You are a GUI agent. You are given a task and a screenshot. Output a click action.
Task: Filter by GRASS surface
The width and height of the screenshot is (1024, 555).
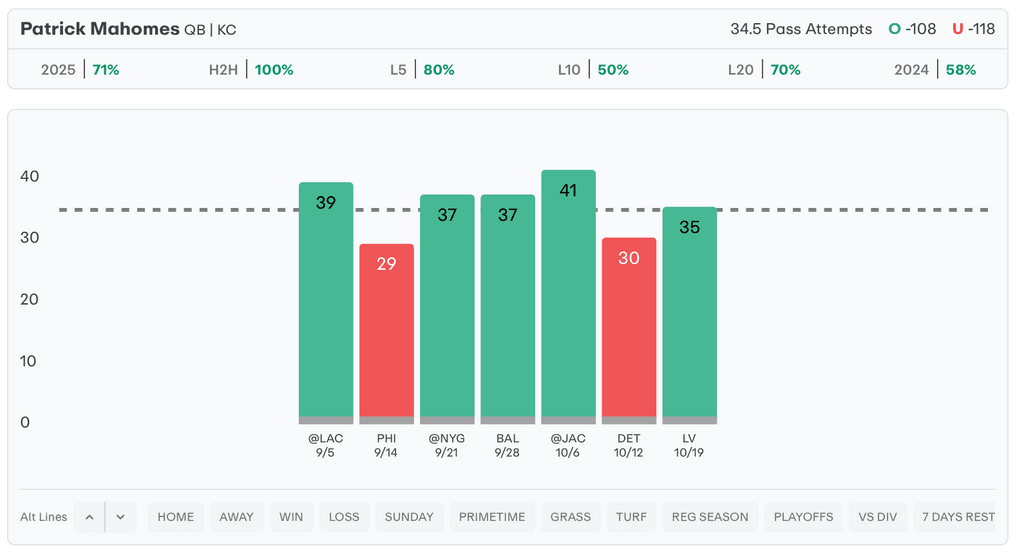(x=571, y=517)
